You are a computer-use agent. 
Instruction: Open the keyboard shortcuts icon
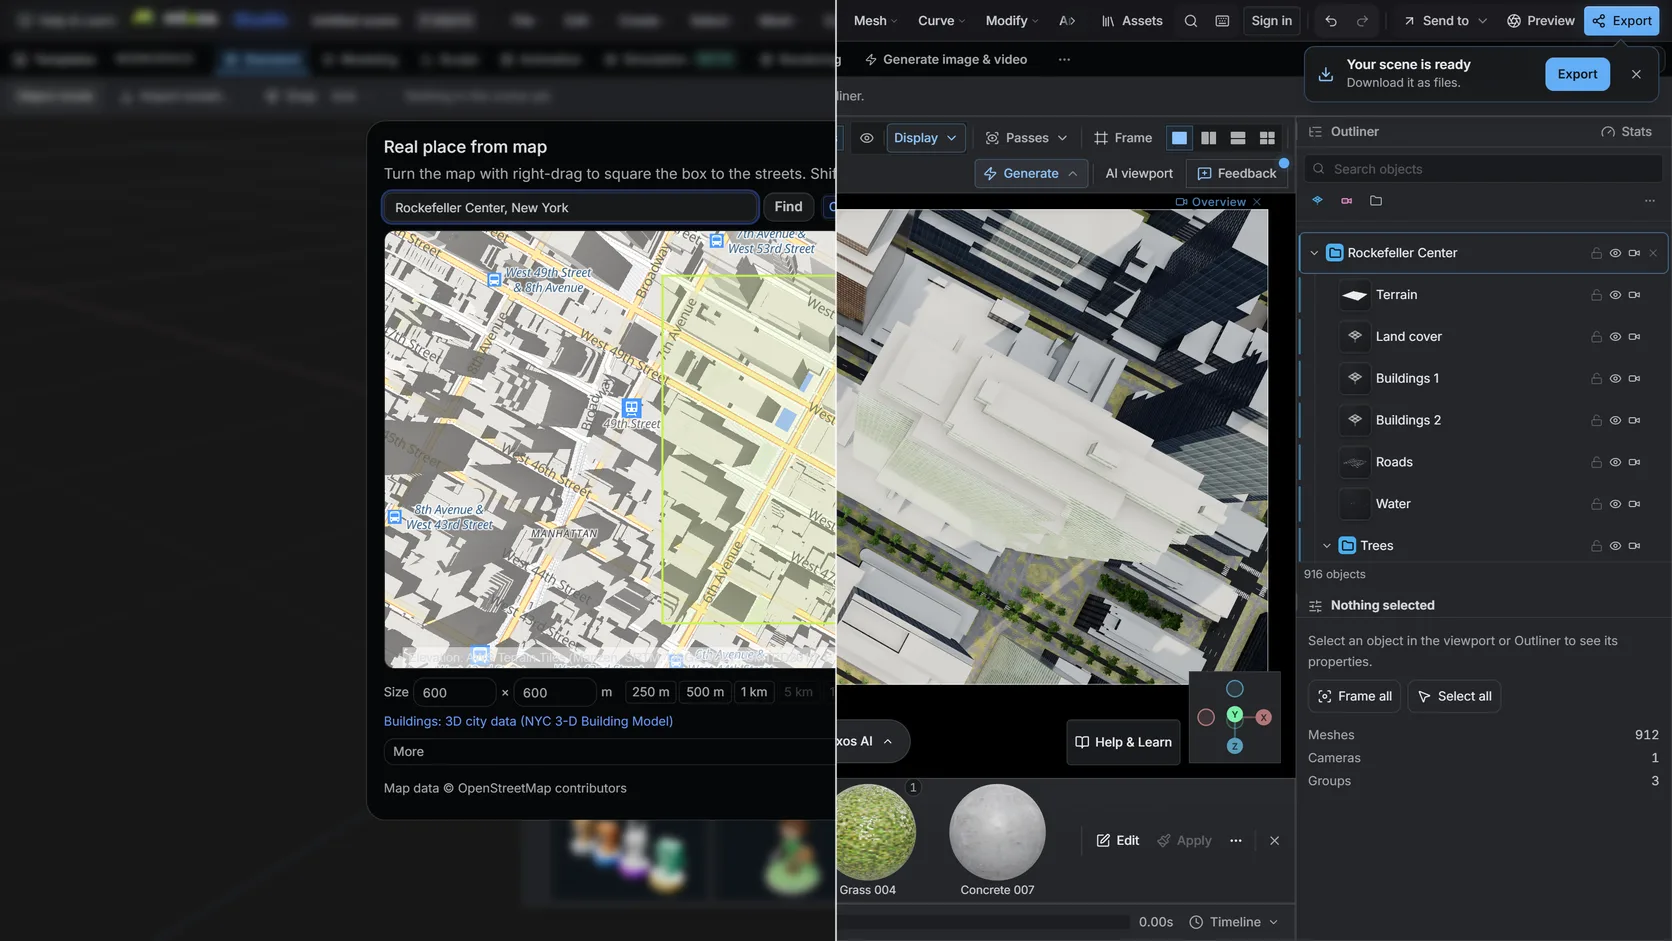(1222, 21)
